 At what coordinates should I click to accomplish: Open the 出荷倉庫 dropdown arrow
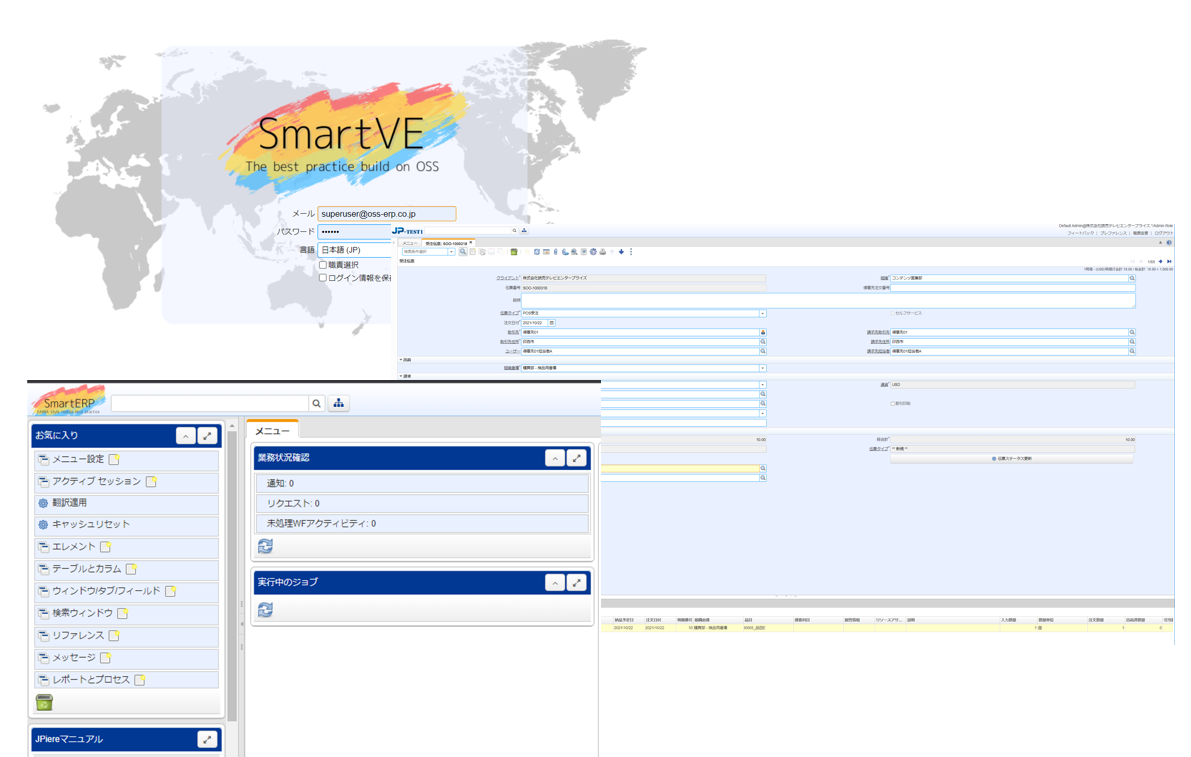click(x=763, y=368)
